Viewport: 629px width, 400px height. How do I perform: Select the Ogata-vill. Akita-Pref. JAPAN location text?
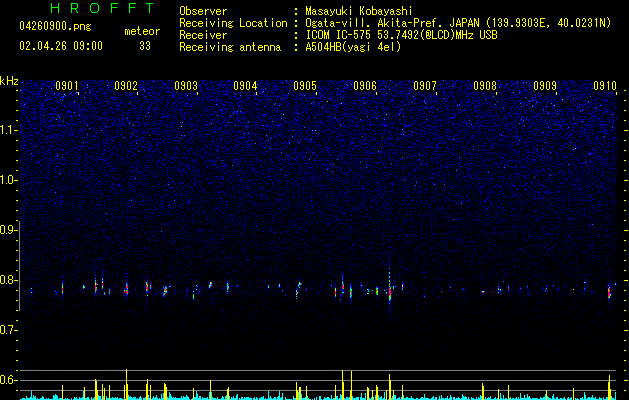tap(458, 23)
